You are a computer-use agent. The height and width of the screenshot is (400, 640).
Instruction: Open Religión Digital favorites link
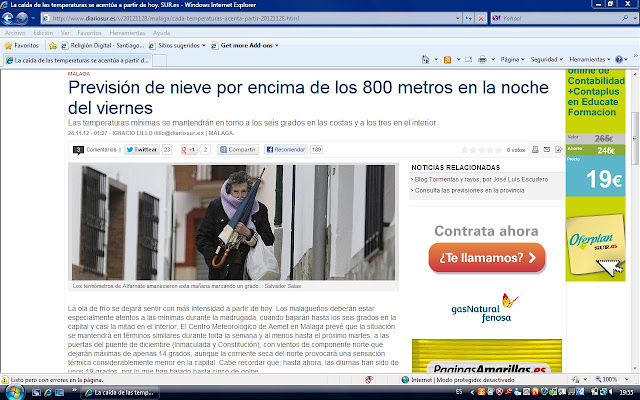pos(102,46)
